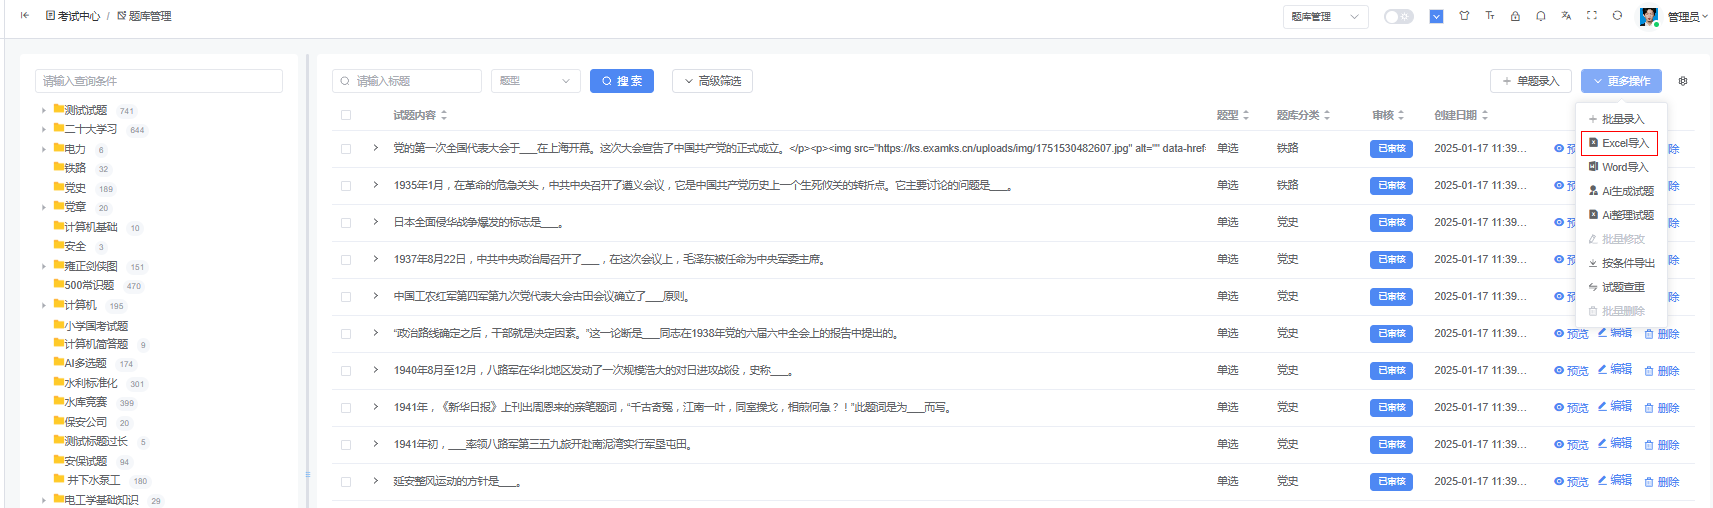
Task: Tick the checkbox for the 1941年初 row
Action: (x=346, y=445)
